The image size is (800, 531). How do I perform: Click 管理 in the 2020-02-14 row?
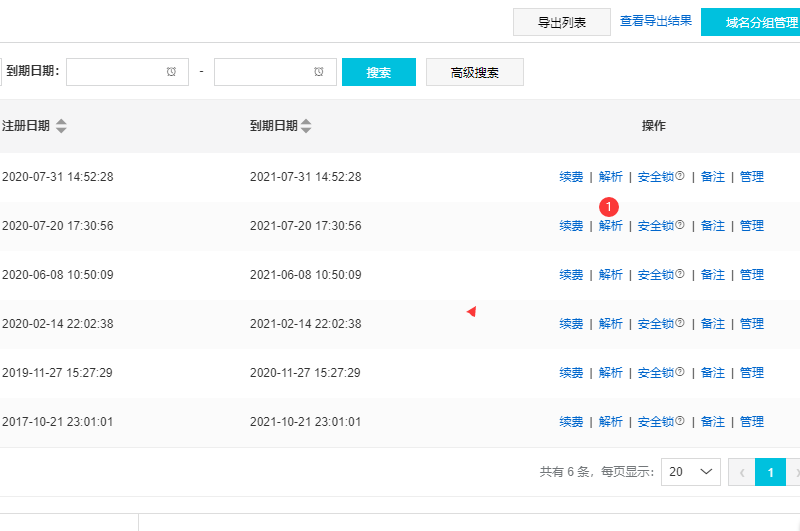tap(752, 324)
